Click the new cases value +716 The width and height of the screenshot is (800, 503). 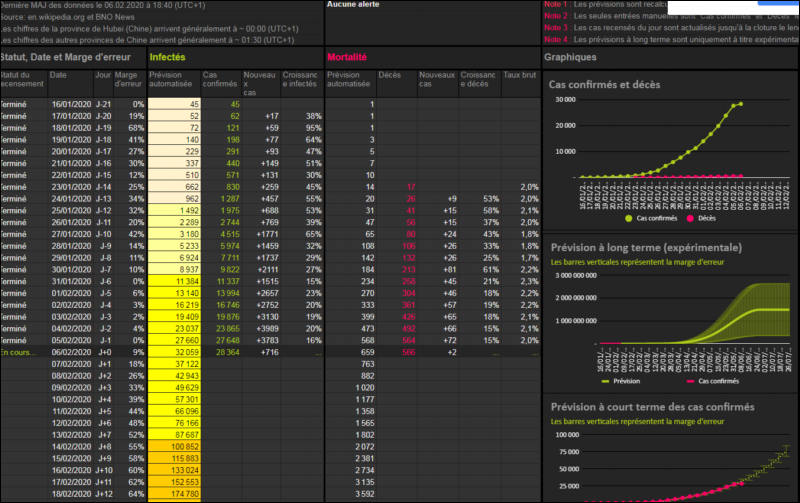(270, 353)
